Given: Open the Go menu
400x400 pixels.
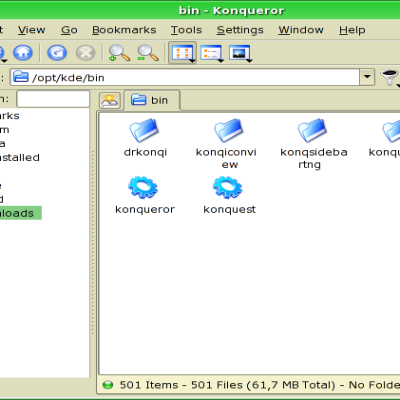Looking at the screenshot, I should [x=69, y=30].
